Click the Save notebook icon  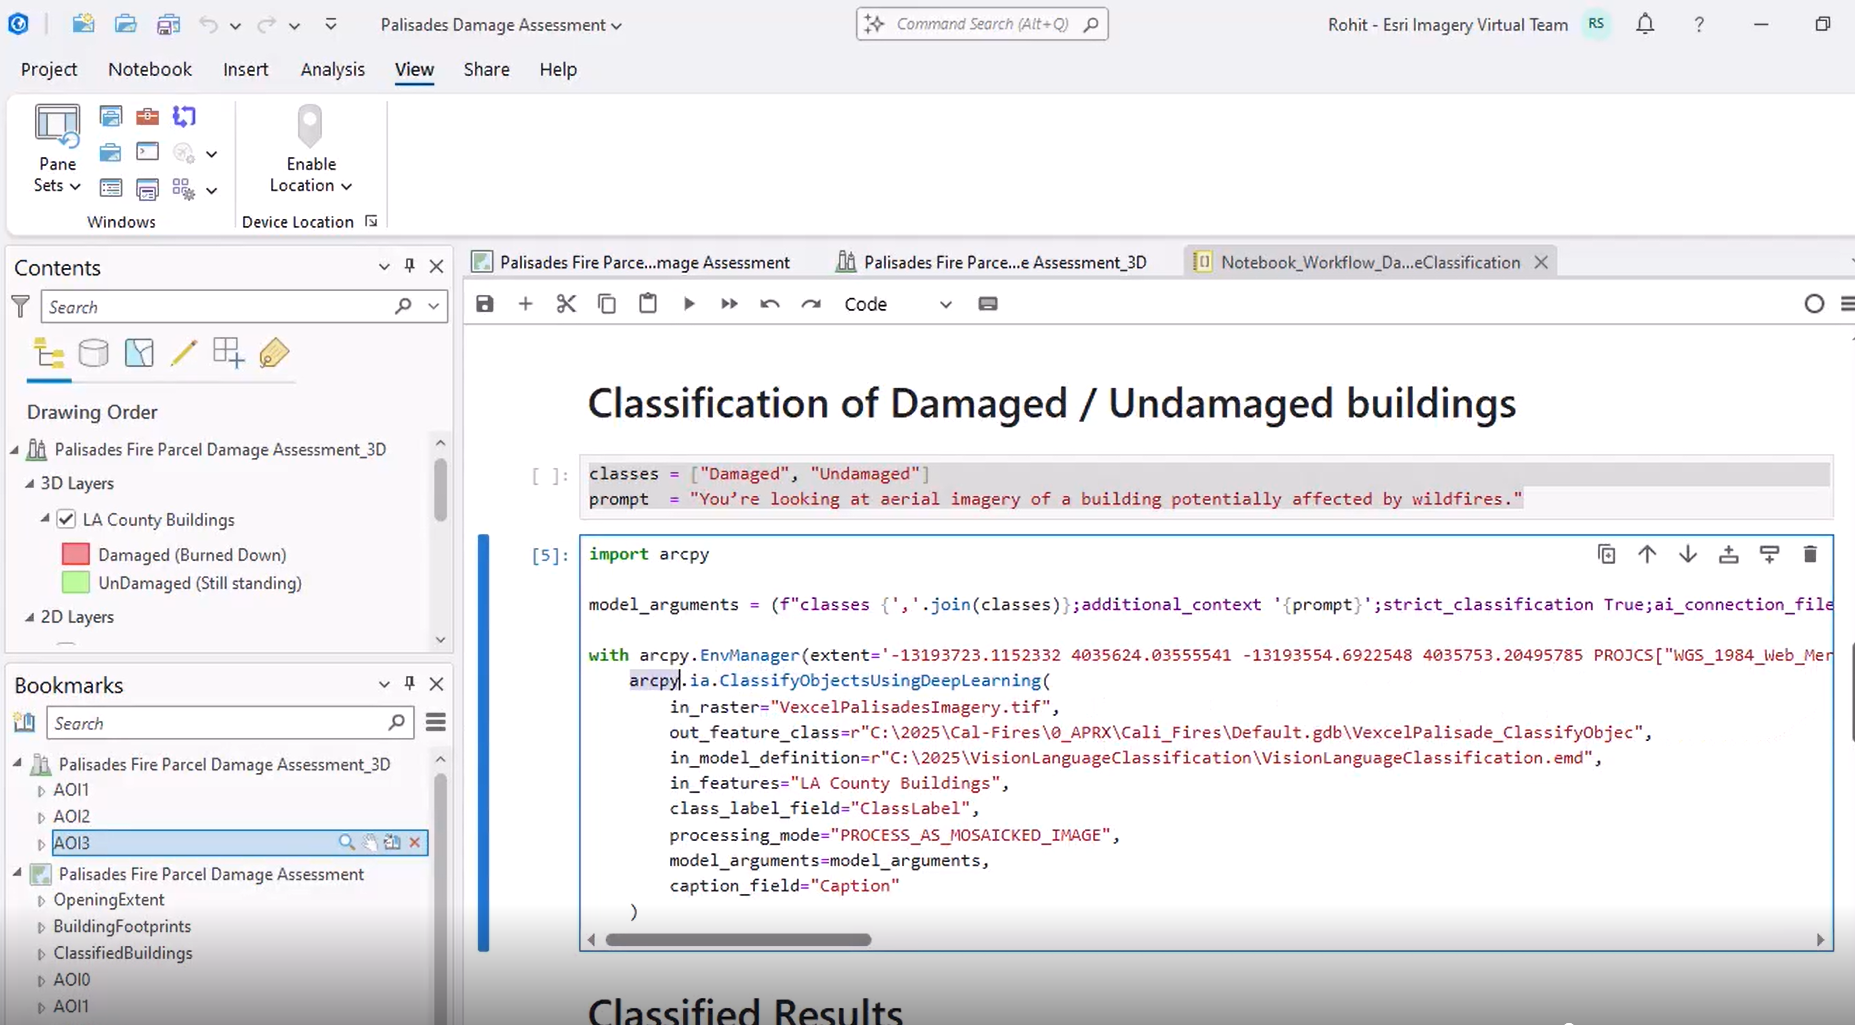point(484,303)
